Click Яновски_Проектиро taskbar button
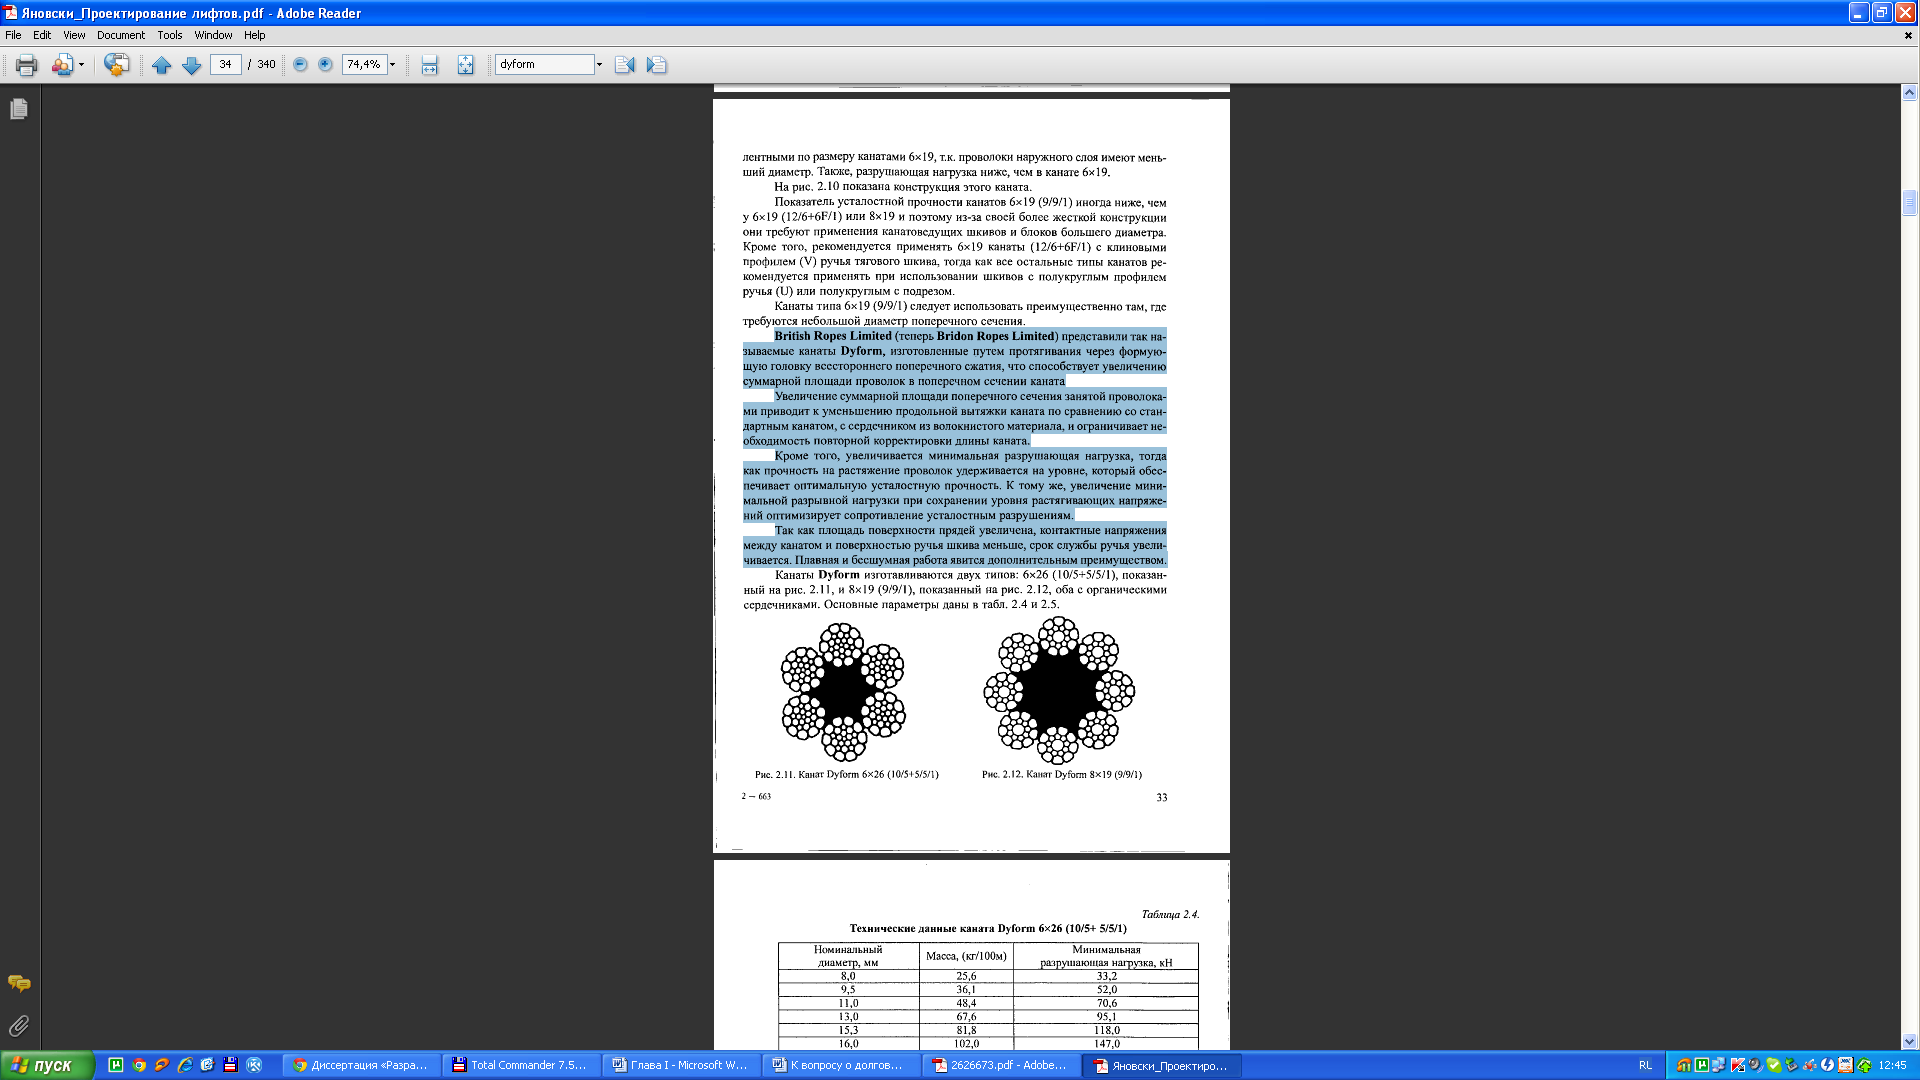 coord(1163,1065)
